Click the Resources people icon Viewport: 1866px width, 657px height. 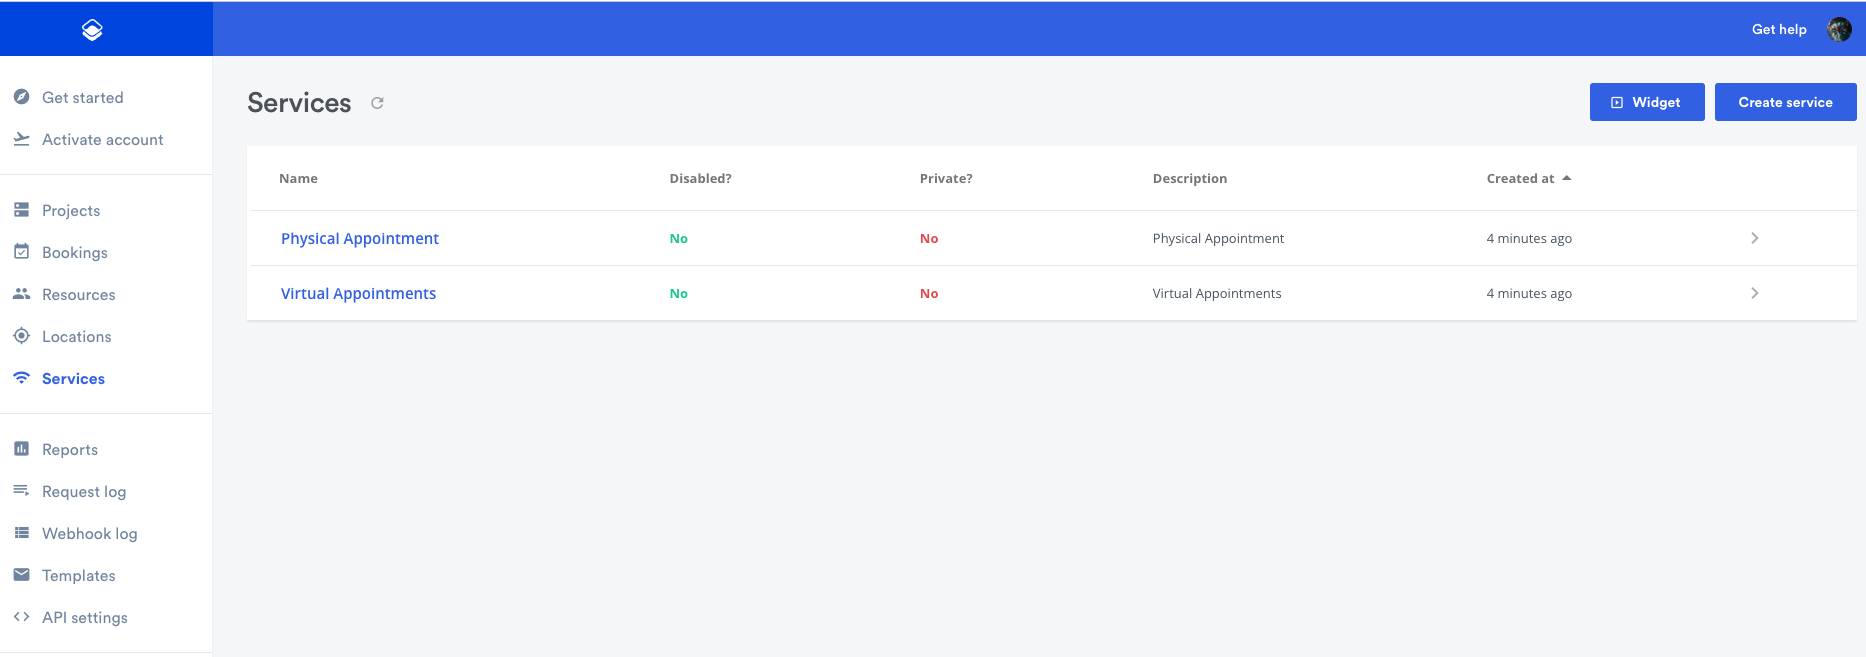[21, 294]
